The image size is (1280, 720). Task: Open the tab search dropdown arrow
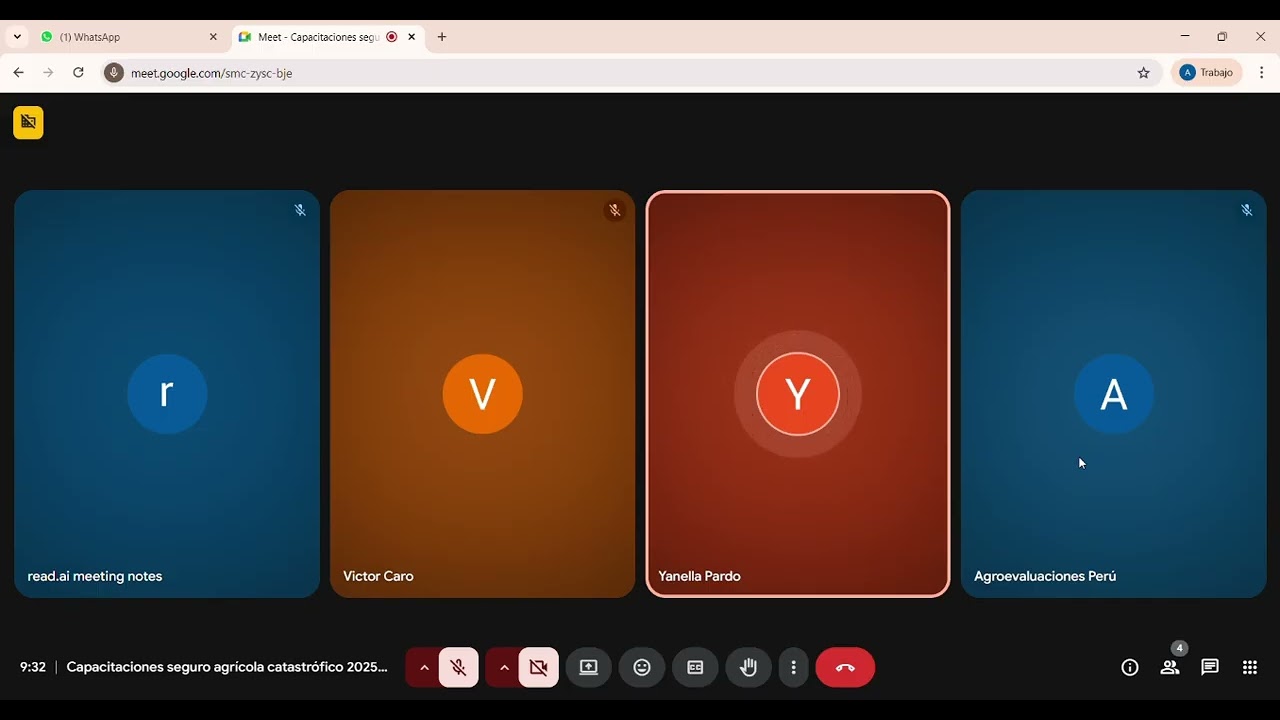pyautogui.click(x=17, y=37)
